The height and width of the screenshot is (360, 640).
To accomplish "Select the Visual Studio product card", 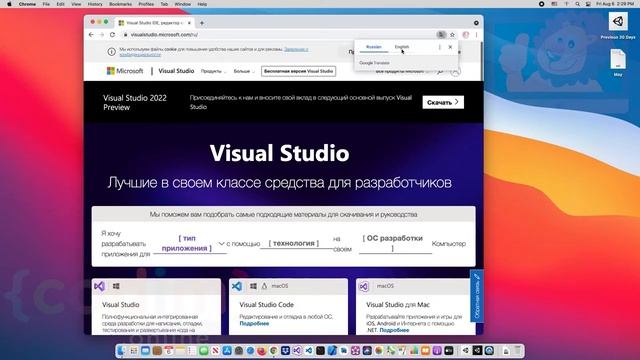I will [156, 307].
